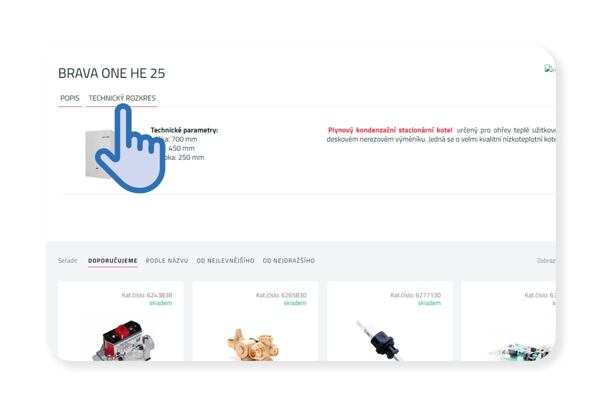Click the broken image icon top right

click(549, 69)
